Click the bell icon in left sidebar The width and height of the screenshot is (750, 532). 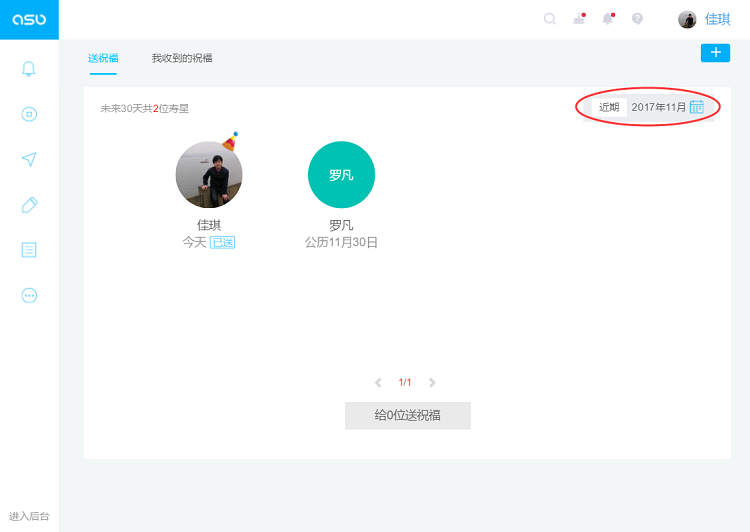click(x=29, y=69)
